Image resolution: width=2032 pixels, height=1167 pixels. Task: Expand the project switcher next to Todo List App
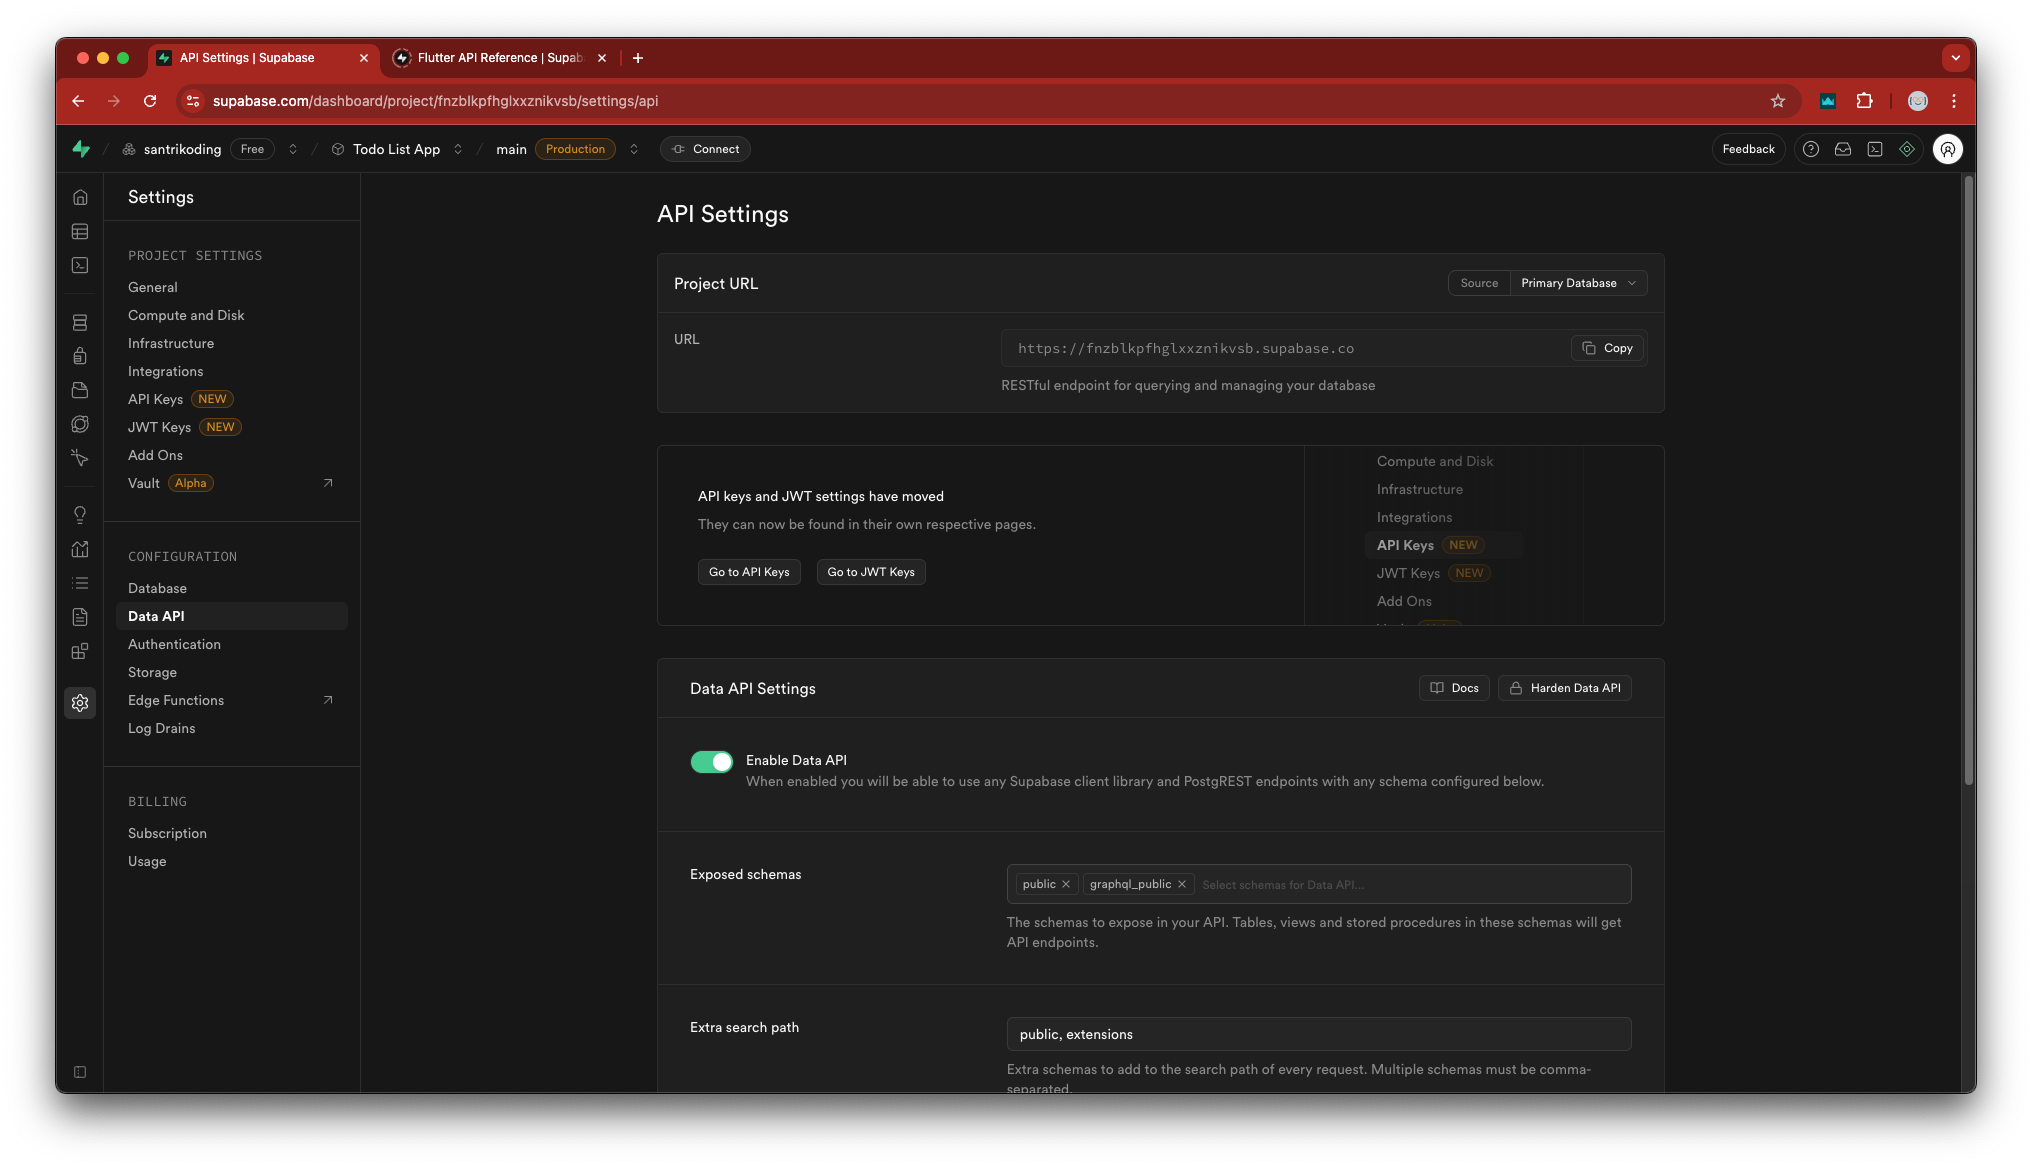click(458, 149)
